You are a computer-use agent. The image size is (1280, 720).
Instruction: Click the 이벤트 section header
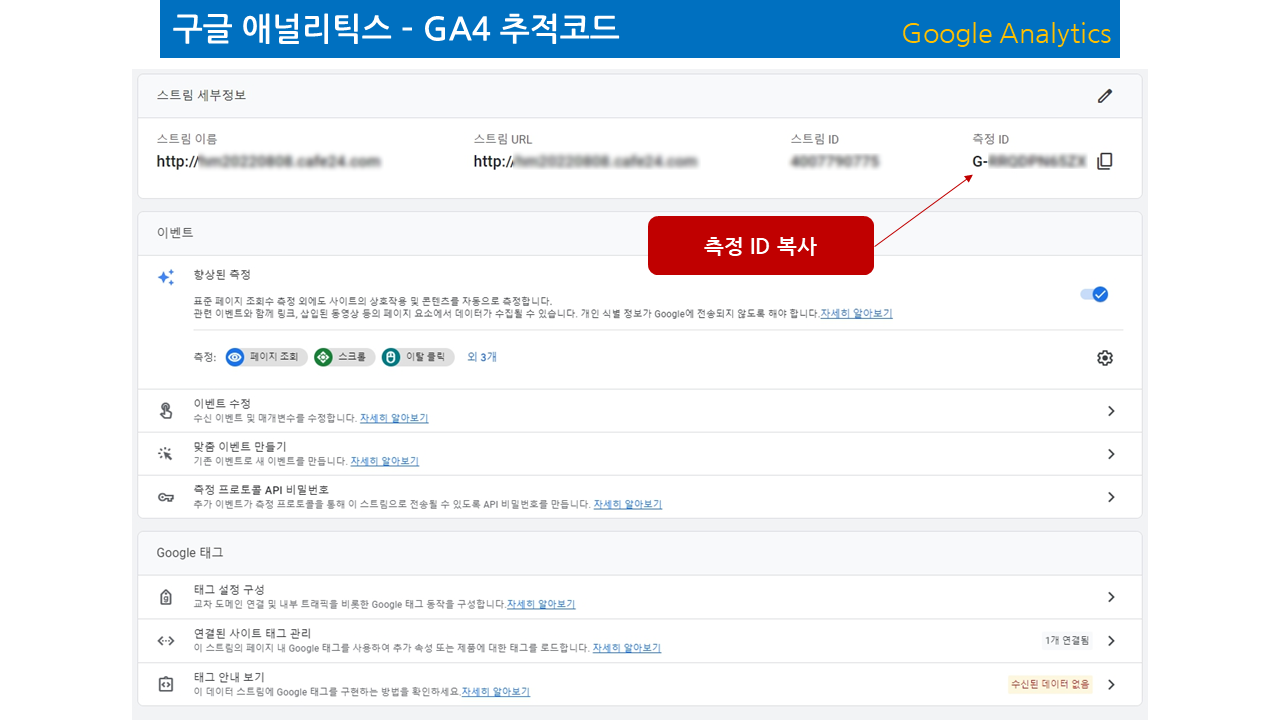pyautogui.click(x=175, y=233)
